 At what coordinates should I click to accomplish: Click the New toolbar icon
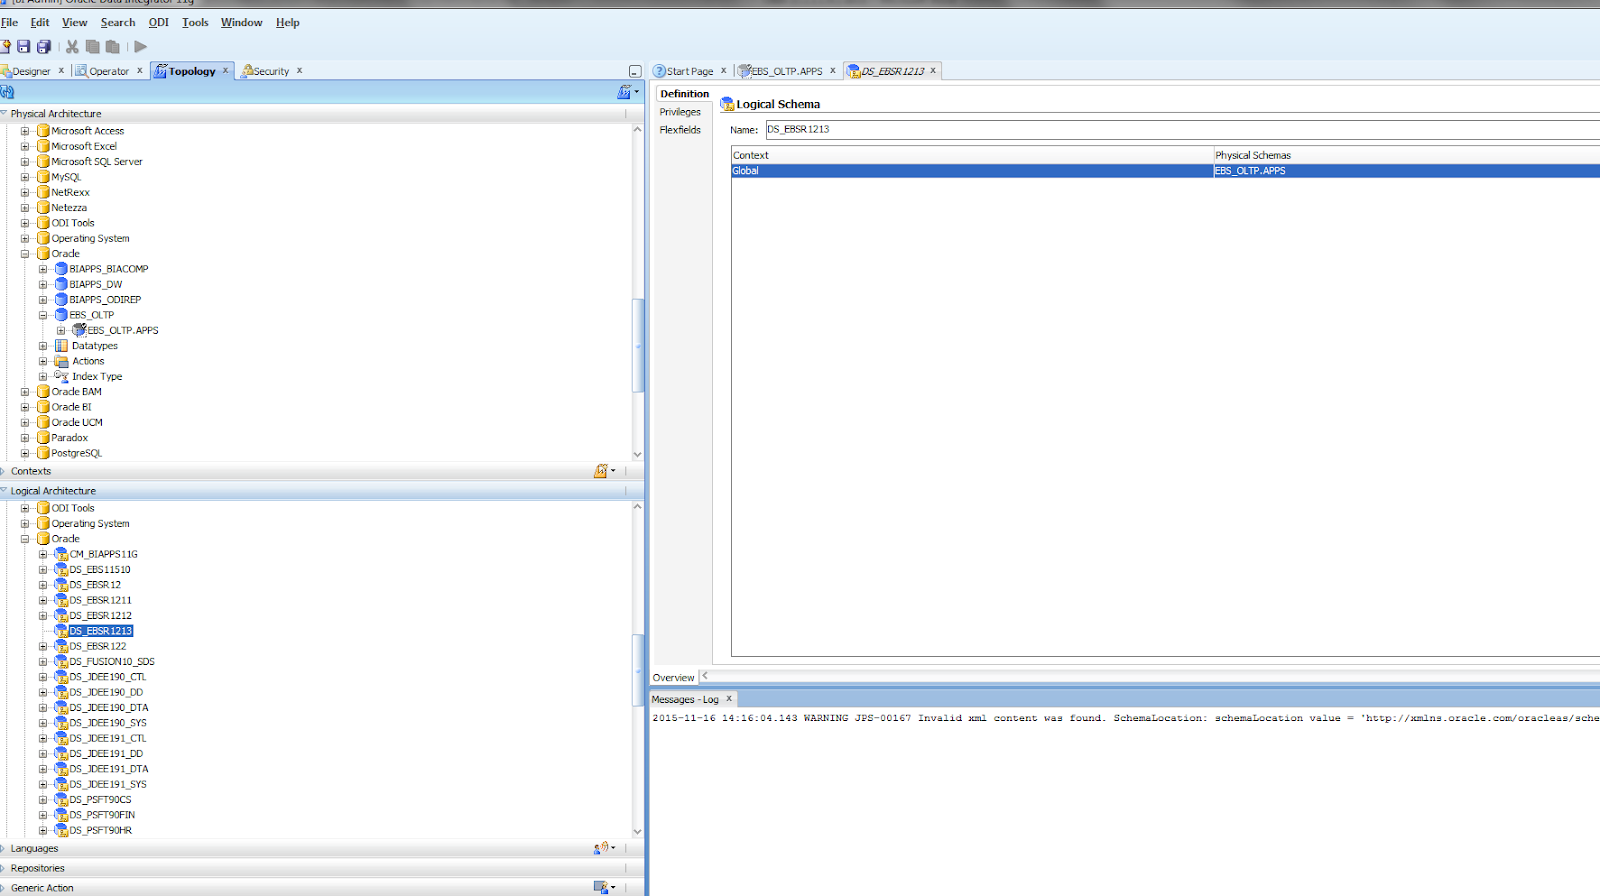click(x=5, y=46)
